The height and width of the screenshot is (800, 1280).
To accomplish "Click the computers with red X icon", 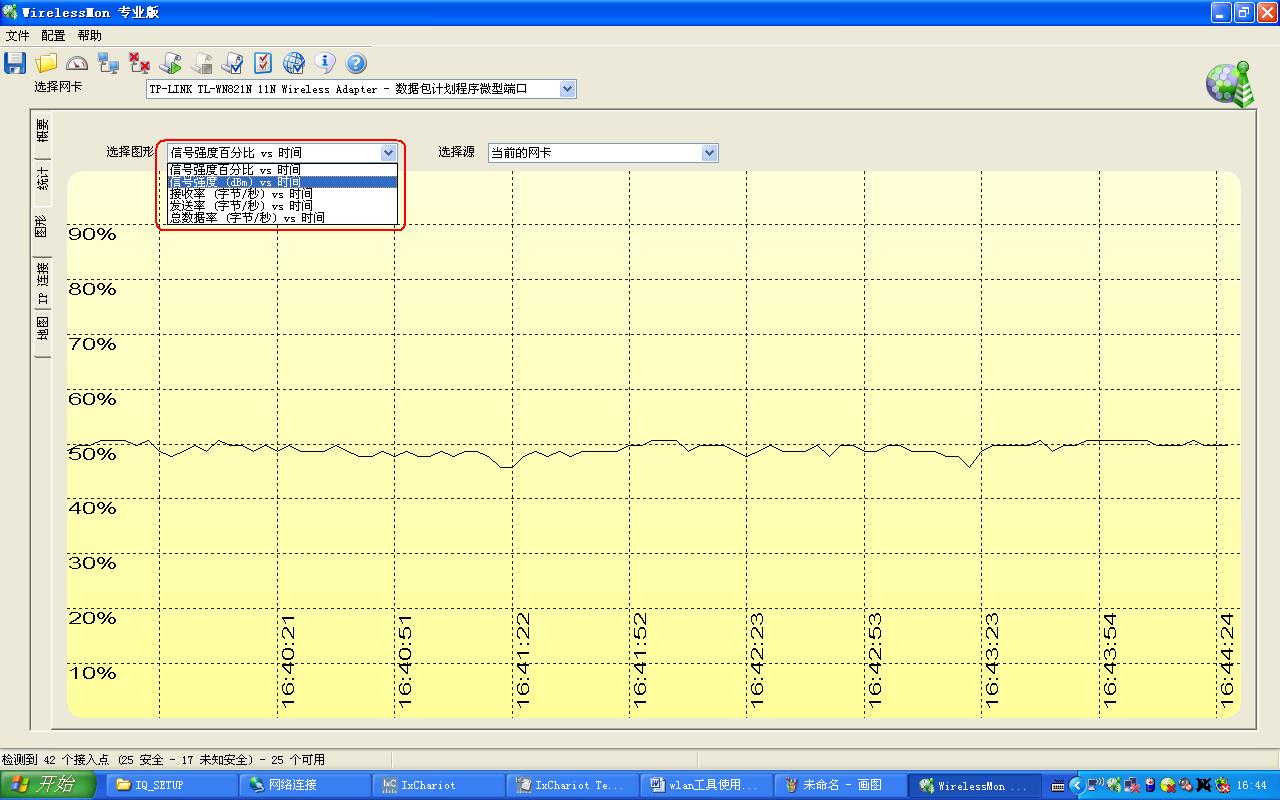I will click(x=139, y=63).
